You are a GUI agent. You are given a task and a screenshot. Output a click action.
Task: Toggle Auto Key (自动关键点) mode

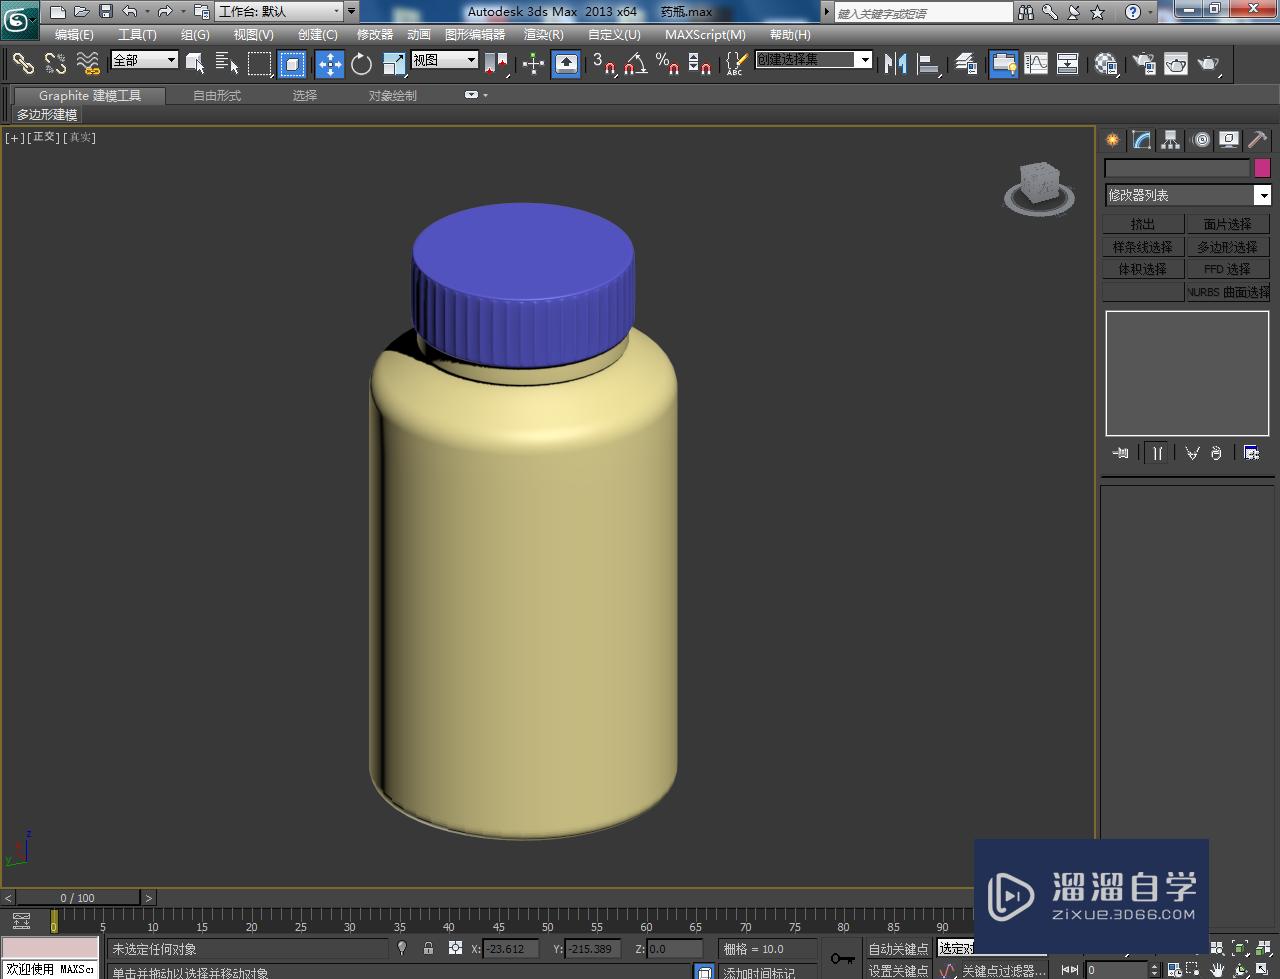tap(898, 948)
